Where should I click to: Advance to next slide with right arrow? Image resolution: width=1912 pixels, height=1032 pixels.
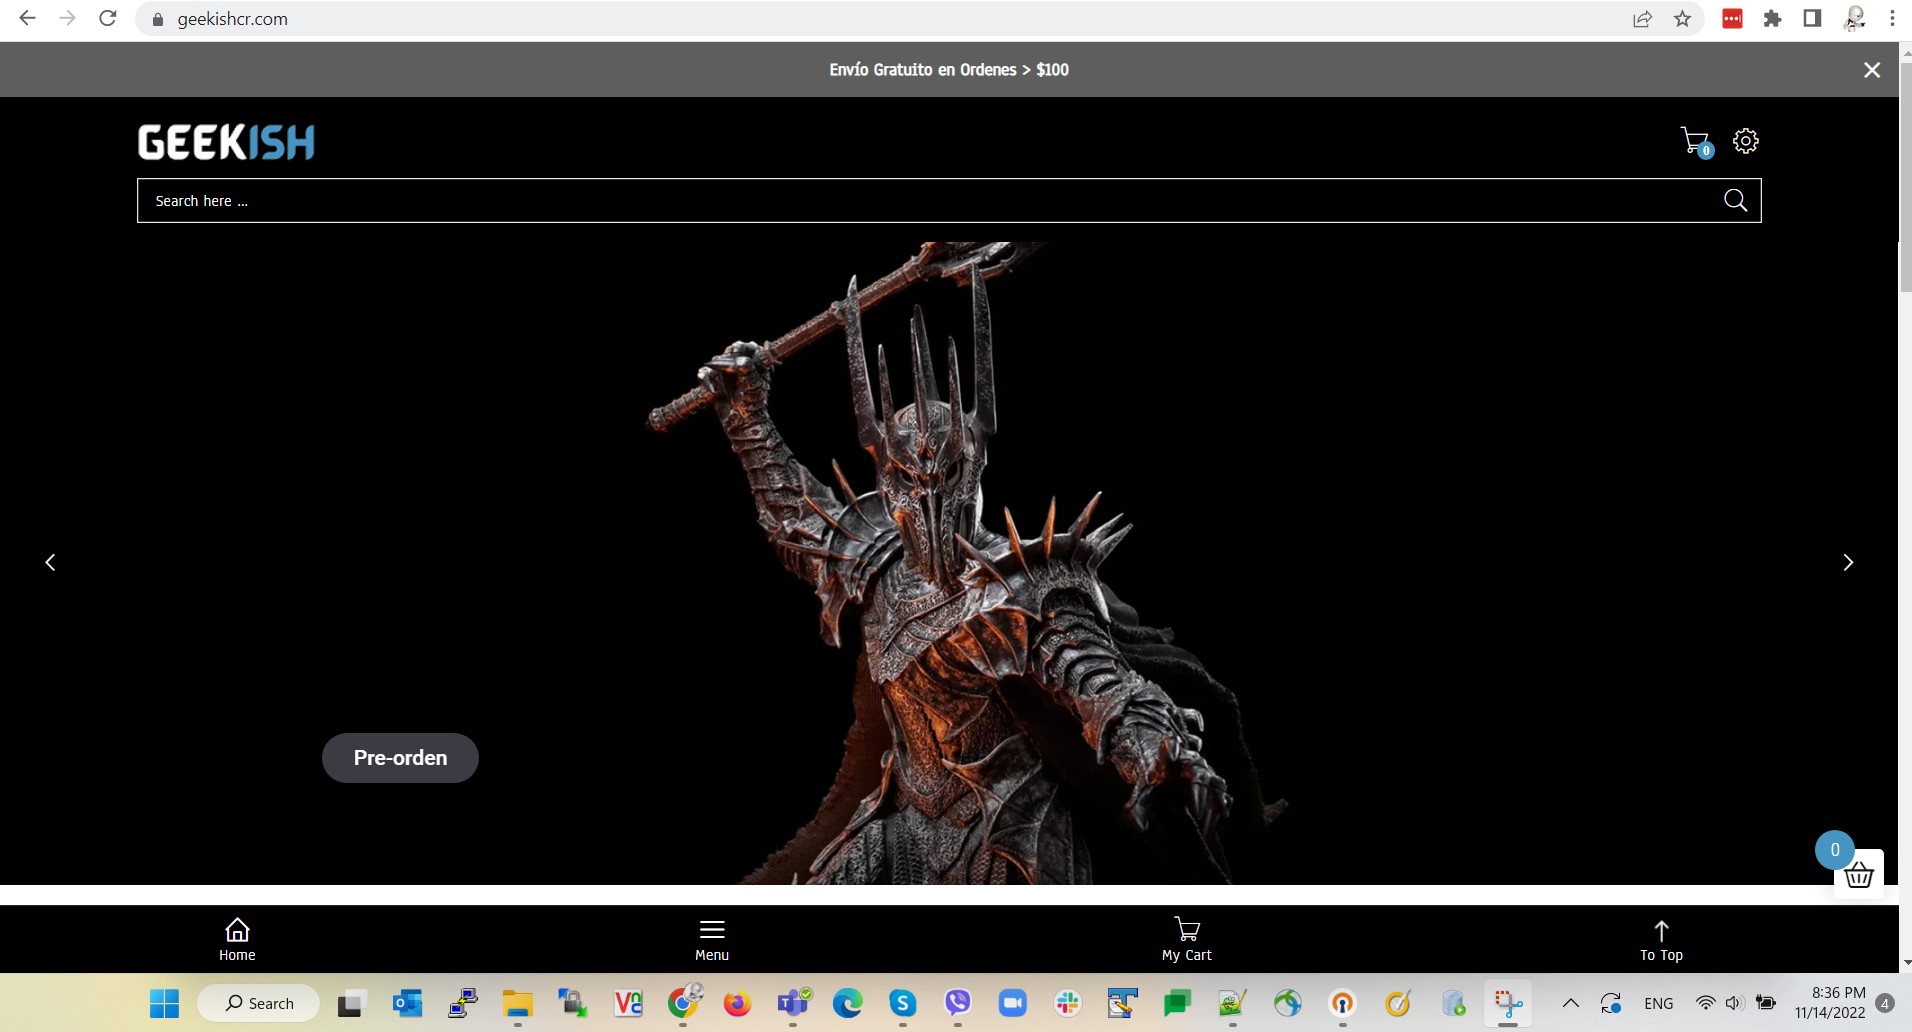click(x=1848, y=562)
